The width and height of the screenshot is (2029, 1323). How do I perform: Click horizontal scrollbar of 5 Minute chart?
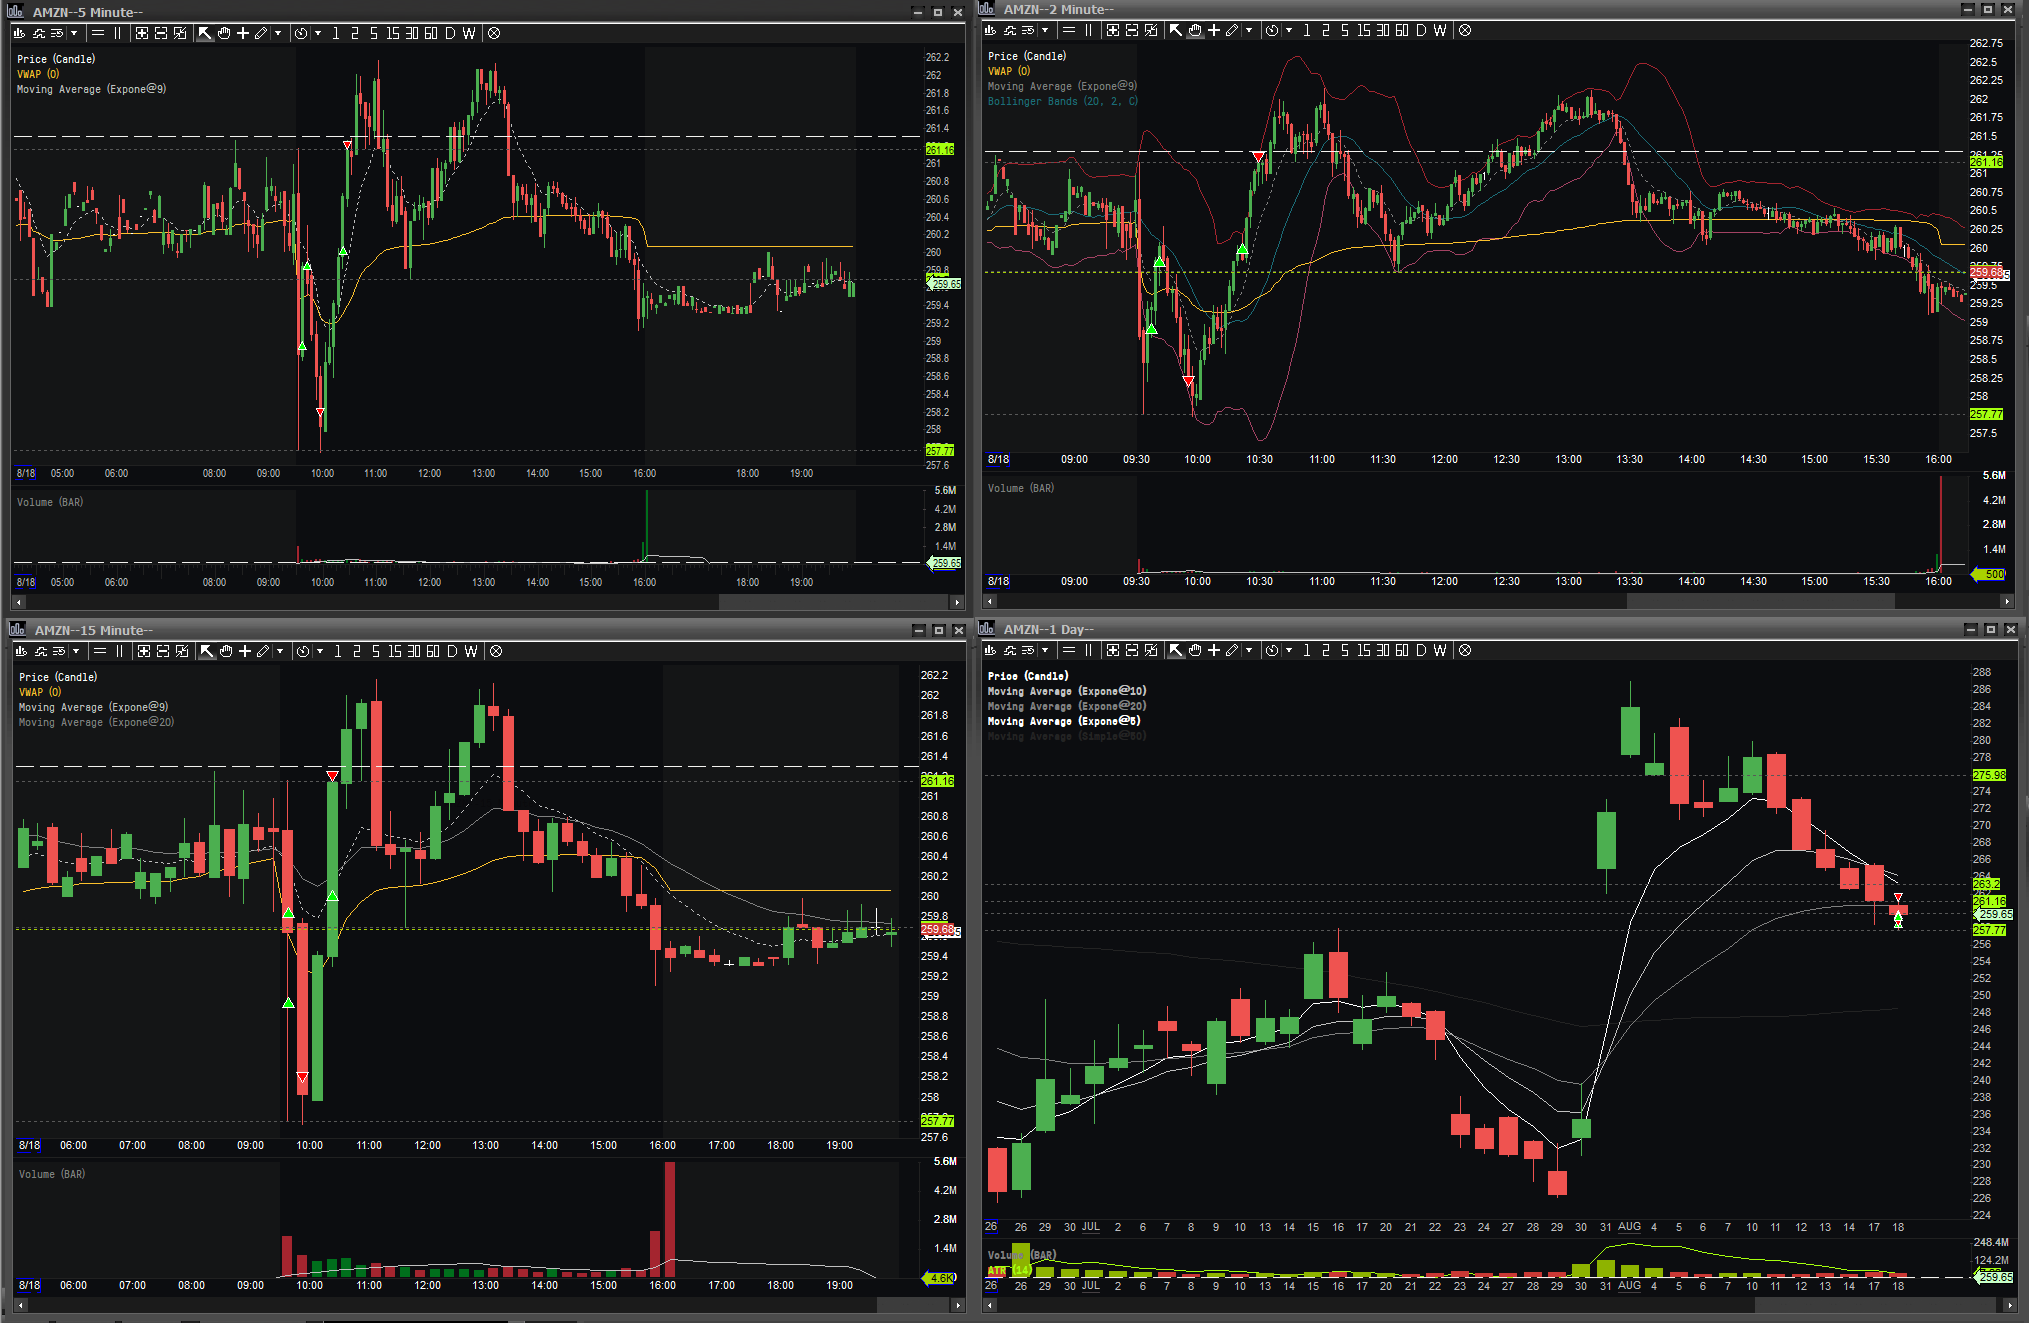point(487,602)
